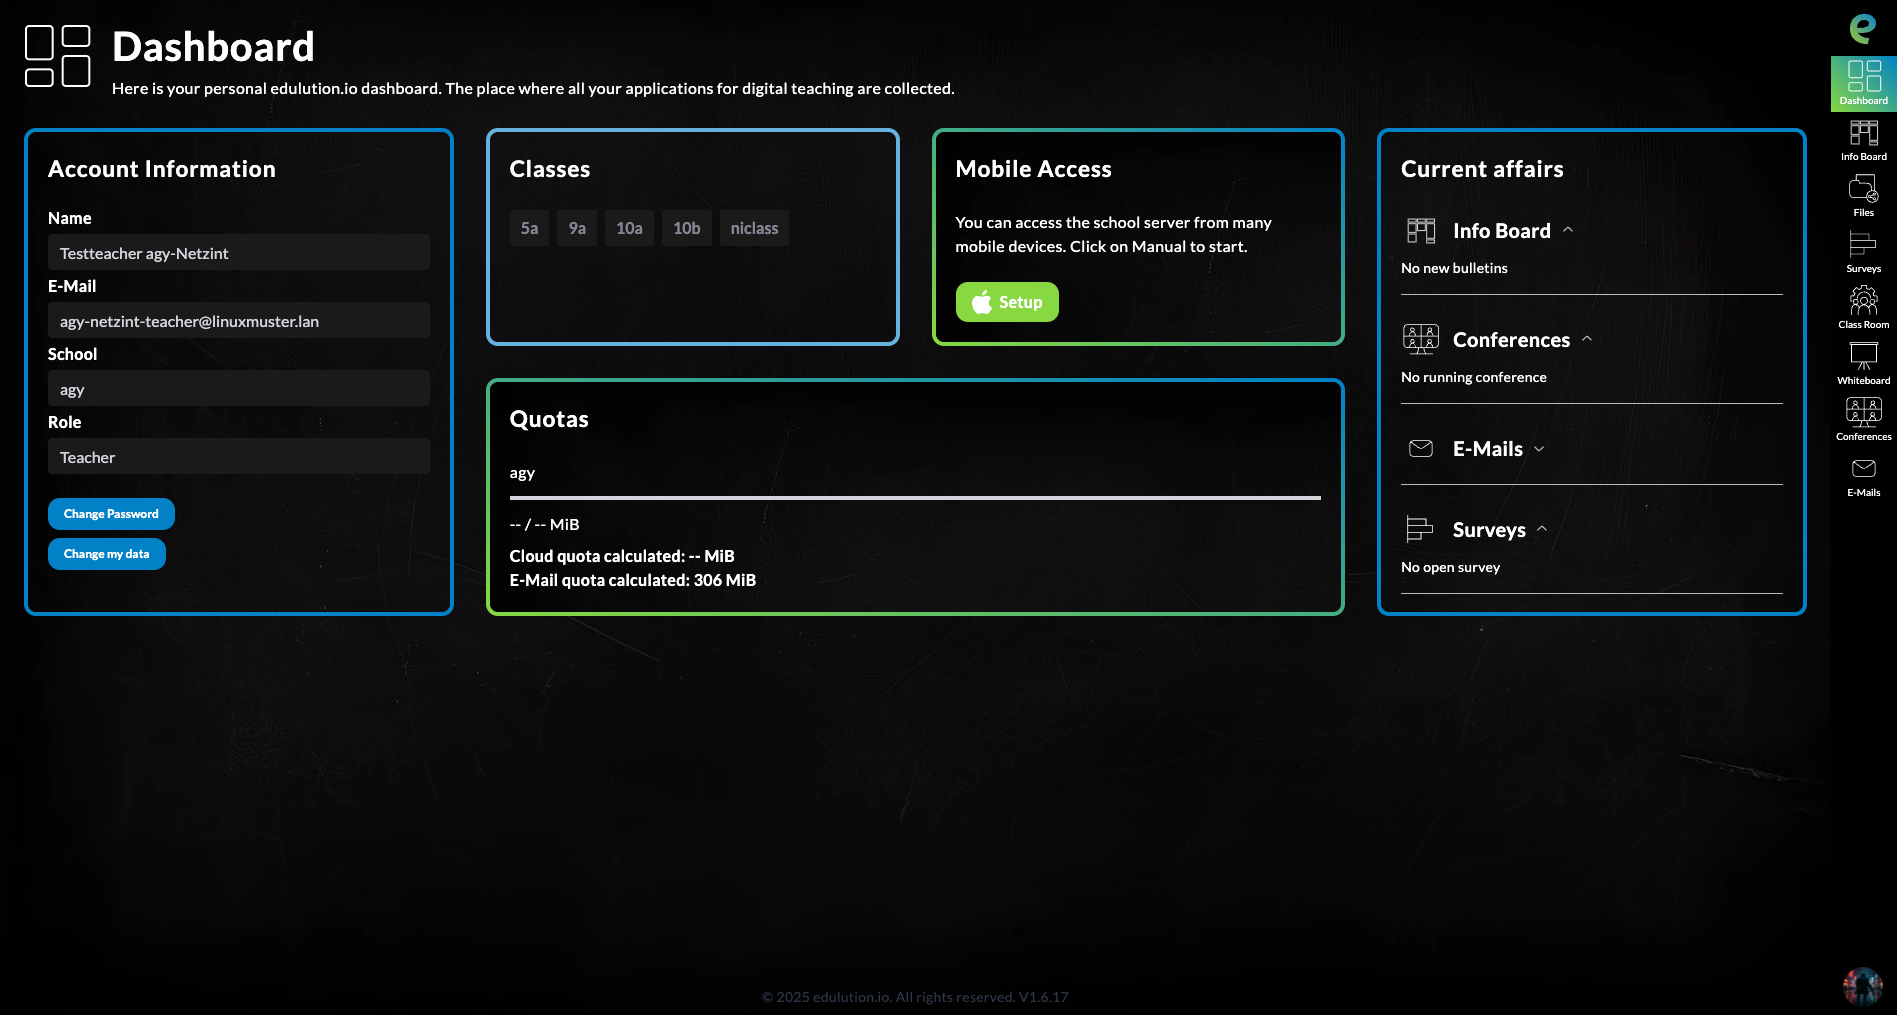The width and height of the screenshot is (1897, 1015).
Task: Expand the E-Mails section in Current affairs
Action: [1539, 449]
